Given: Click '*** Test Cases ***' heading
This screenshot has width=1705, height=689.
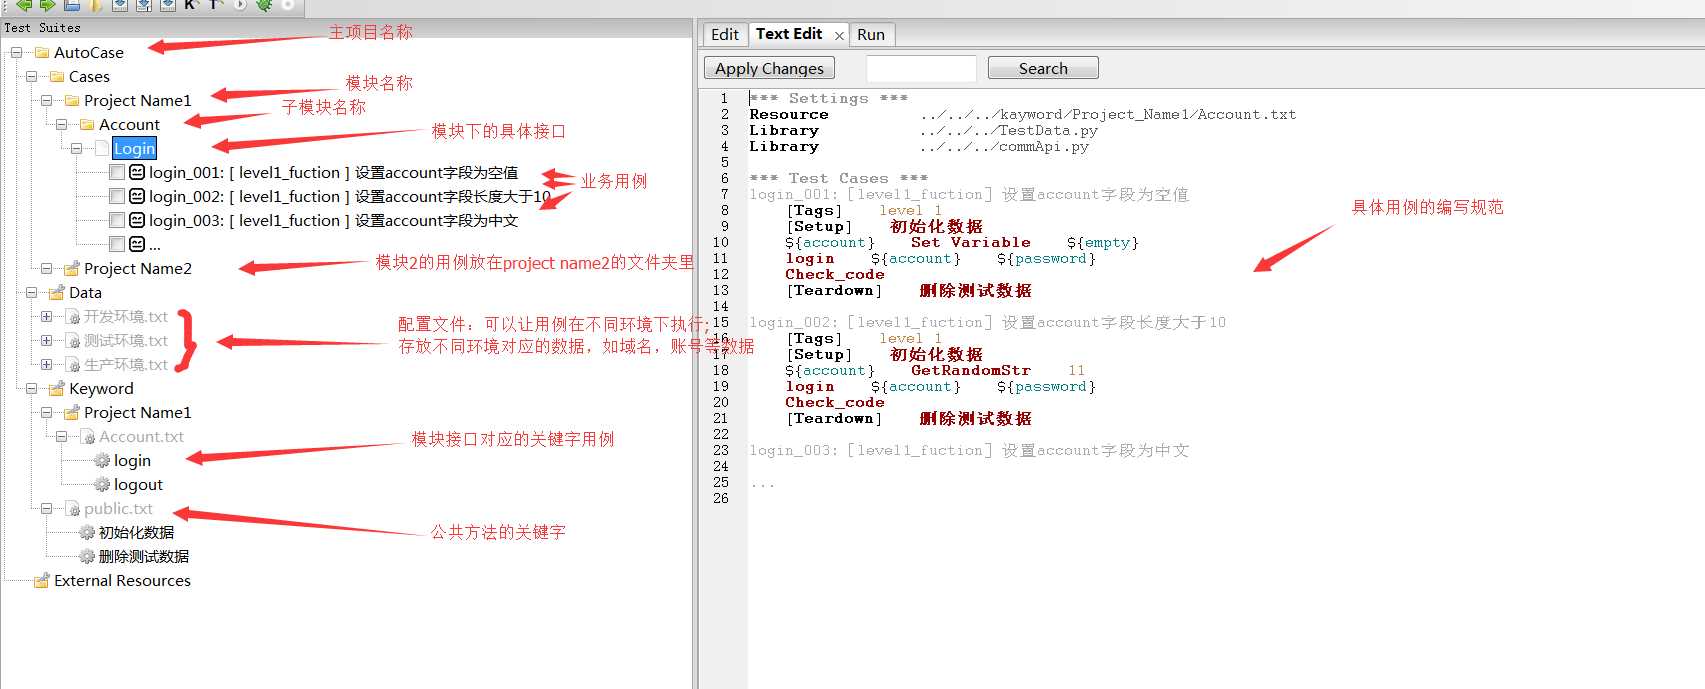Looking at the screenshot, I should (838, 178).
